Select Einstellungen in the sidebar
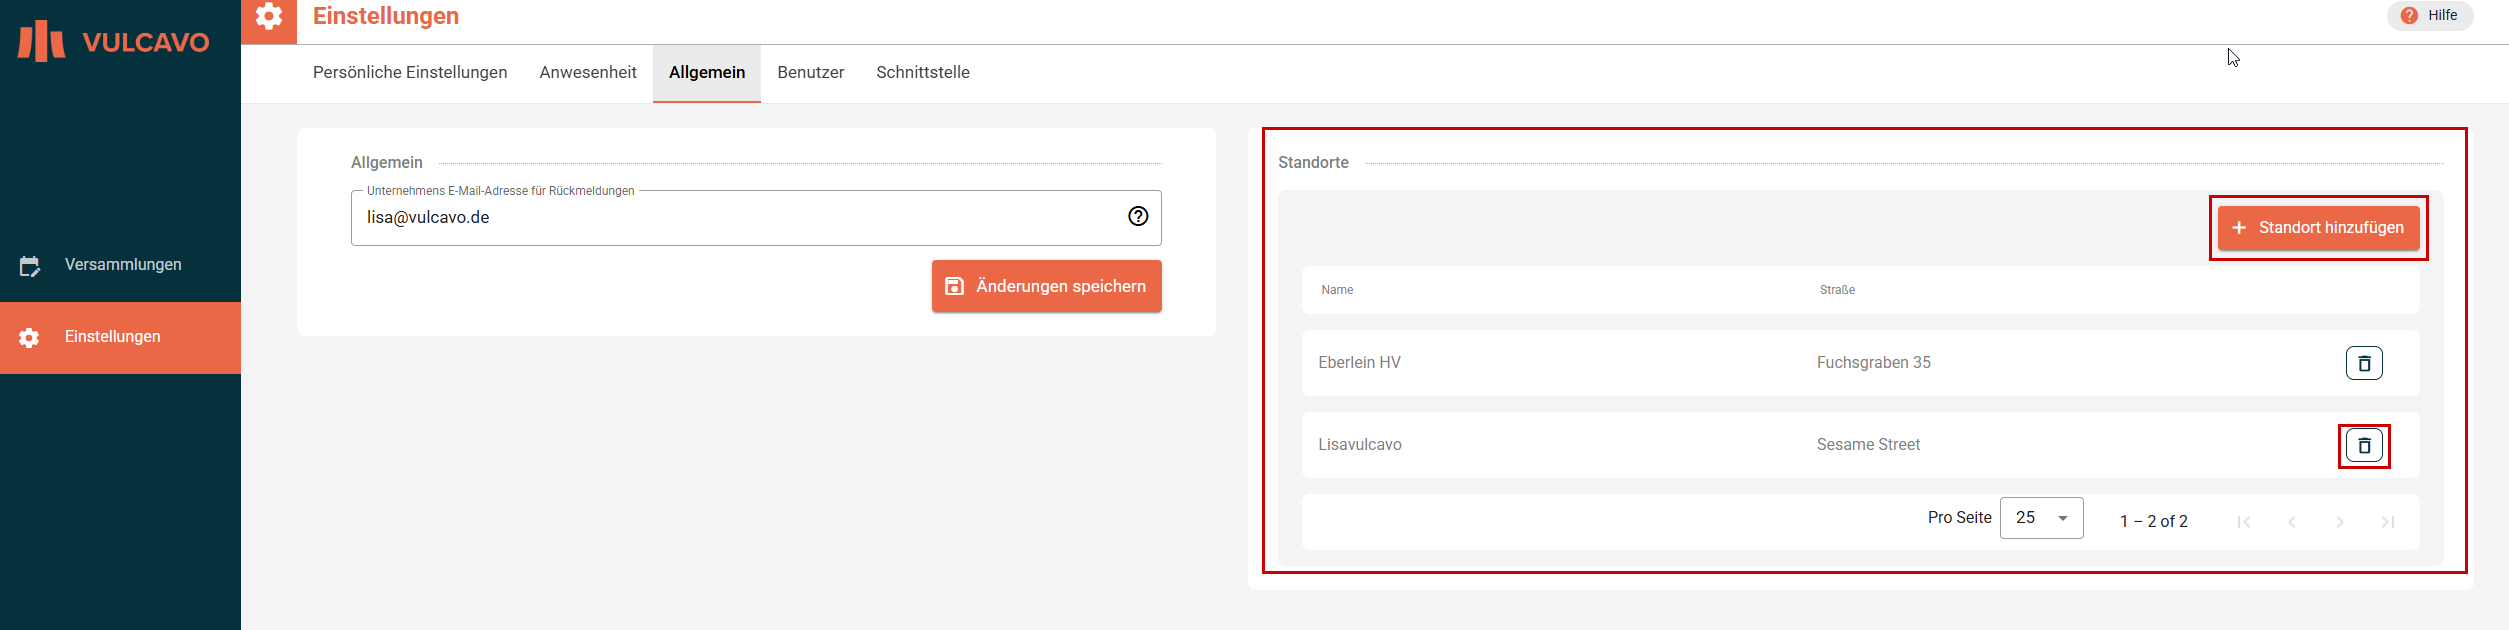The height and width of the screenshot is (630, 2509). pos(112,337)
